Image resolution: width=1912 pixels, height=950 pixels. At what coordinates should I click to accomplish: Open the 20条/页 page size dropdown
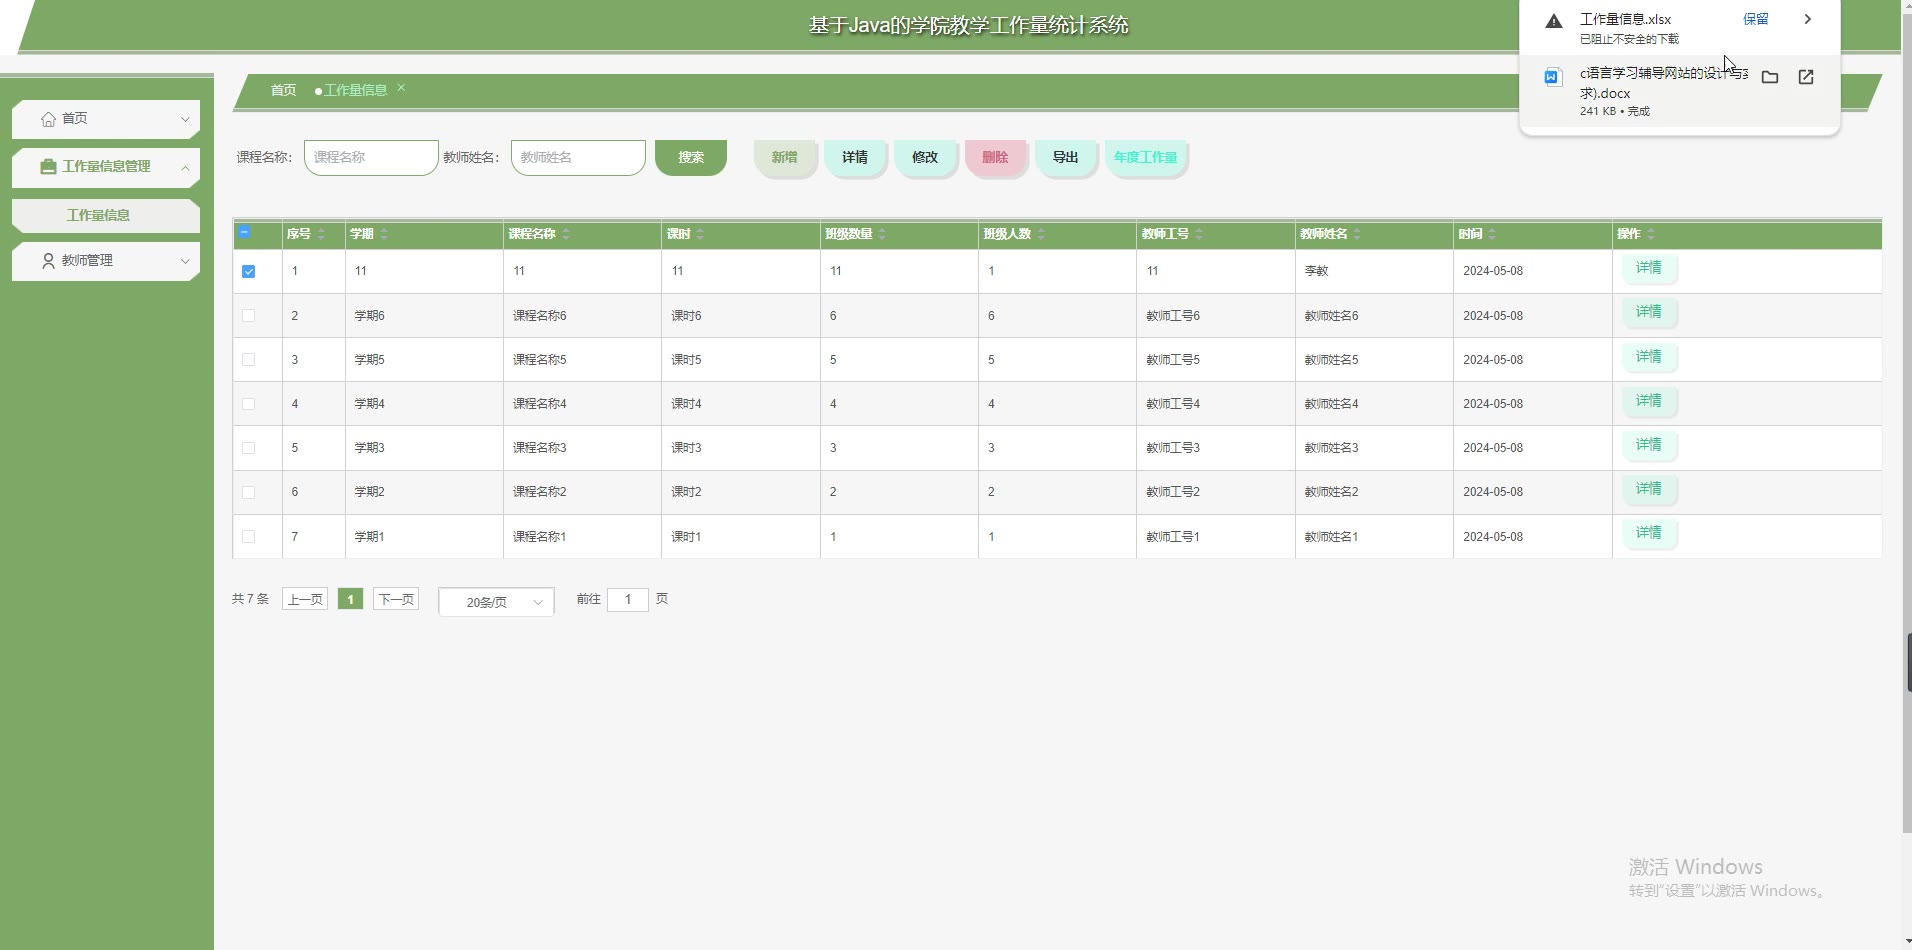click(496, 602)
